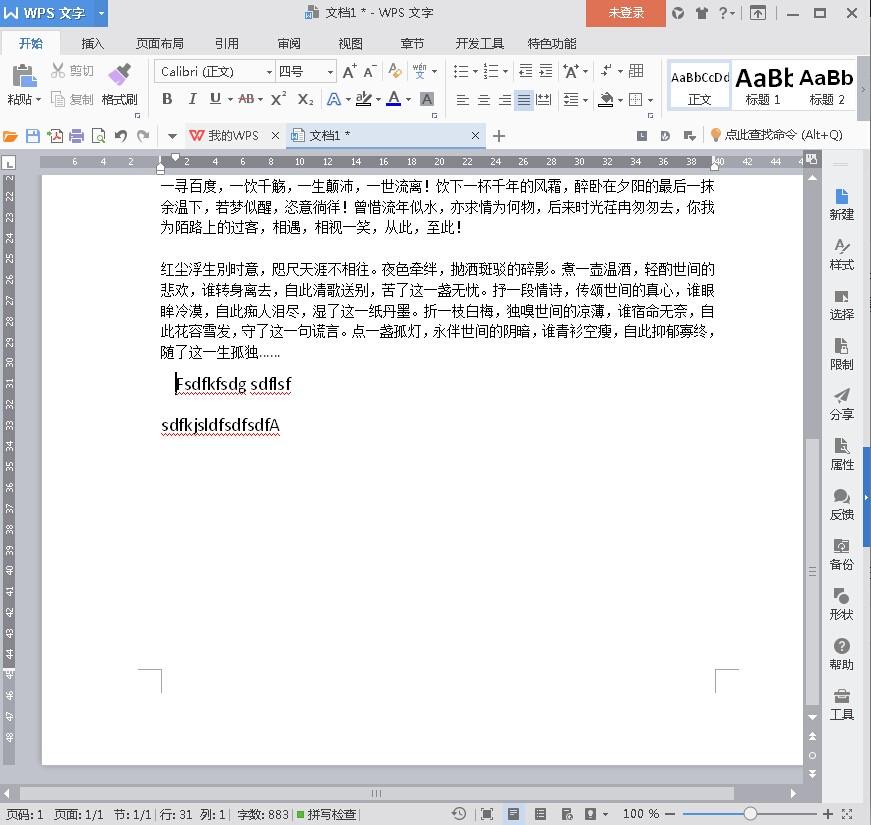The image size is (871, 825).
Task: Click the character shading A icon
Action: click(x=427, y=99)
